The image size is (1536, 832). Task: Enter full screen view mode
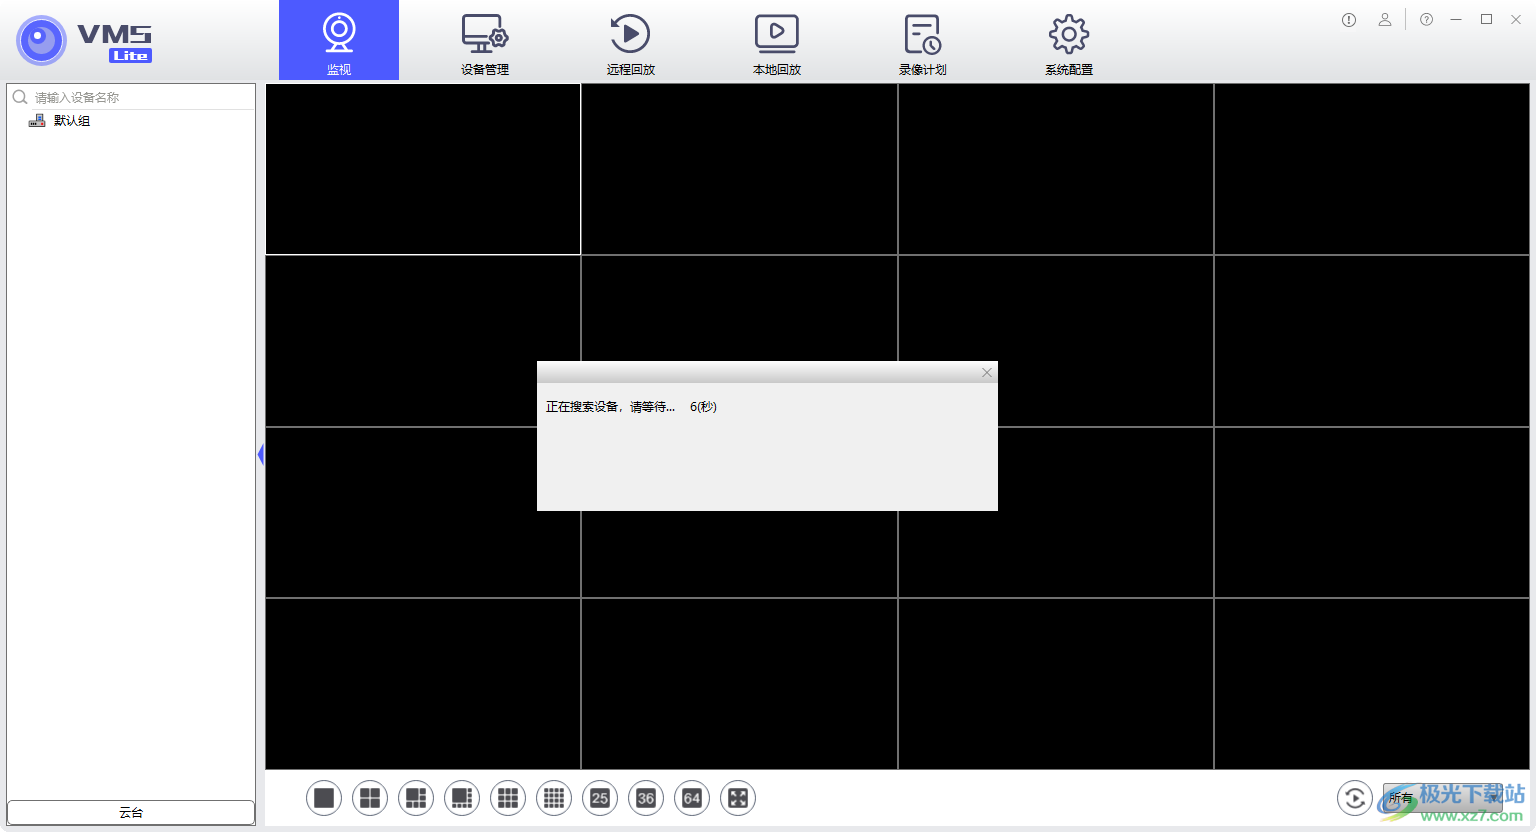pos(738,798)
